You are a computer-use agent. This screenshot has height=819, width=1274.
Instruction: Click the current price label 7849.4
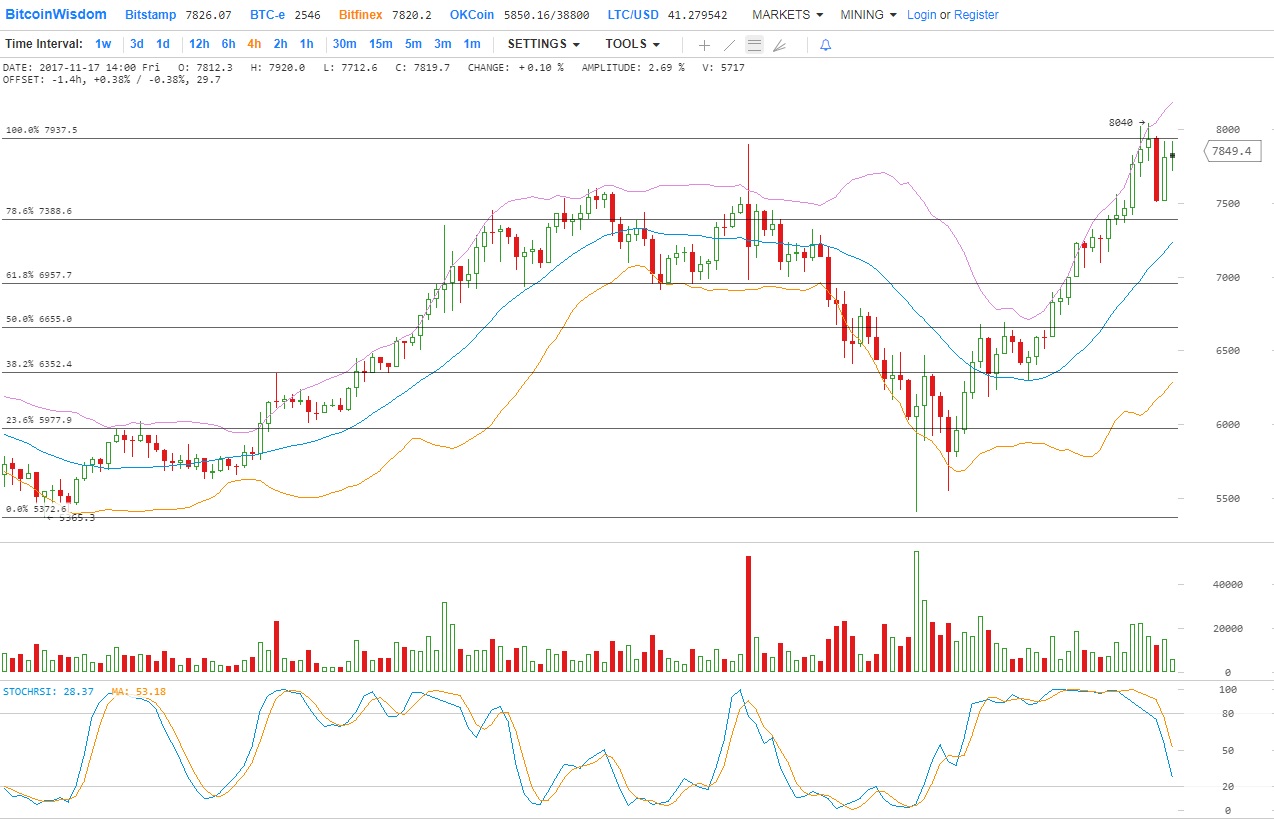[x=1235, y=152]
